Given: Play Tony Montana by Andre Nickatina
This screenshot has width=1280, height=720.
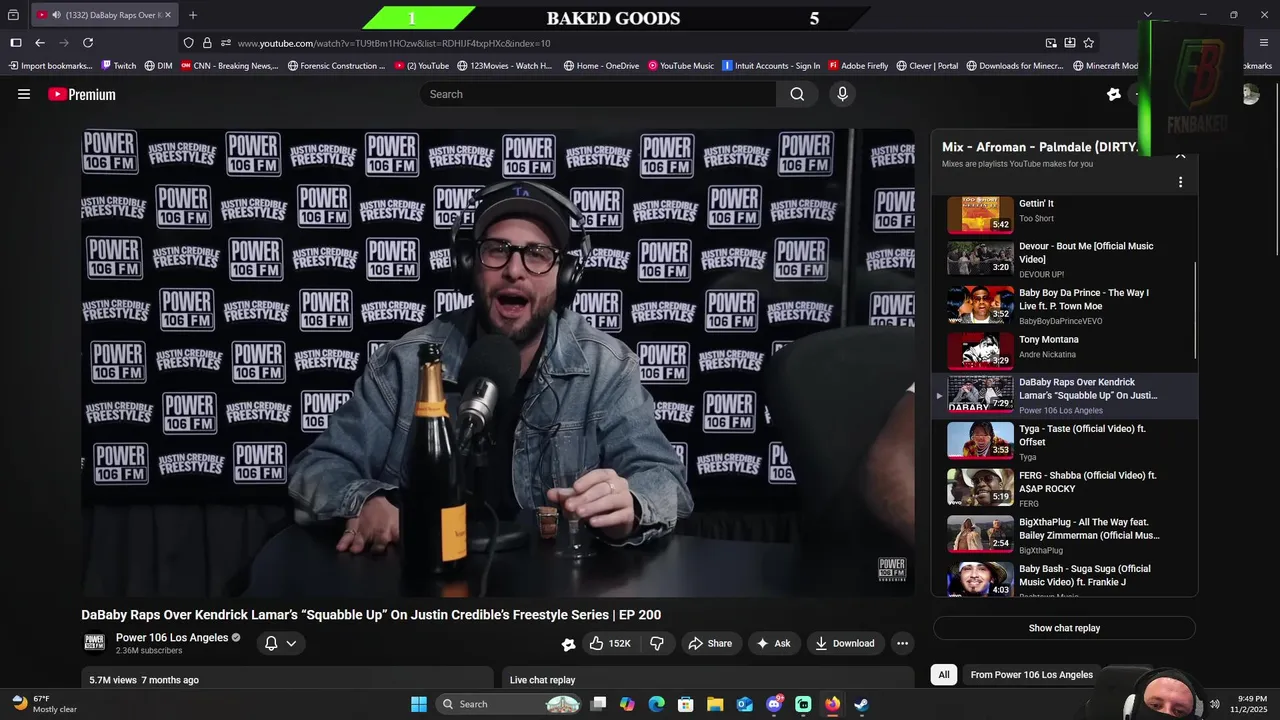Looking at the screenshot, I should pyautogui.click(x=1063, y=350).
